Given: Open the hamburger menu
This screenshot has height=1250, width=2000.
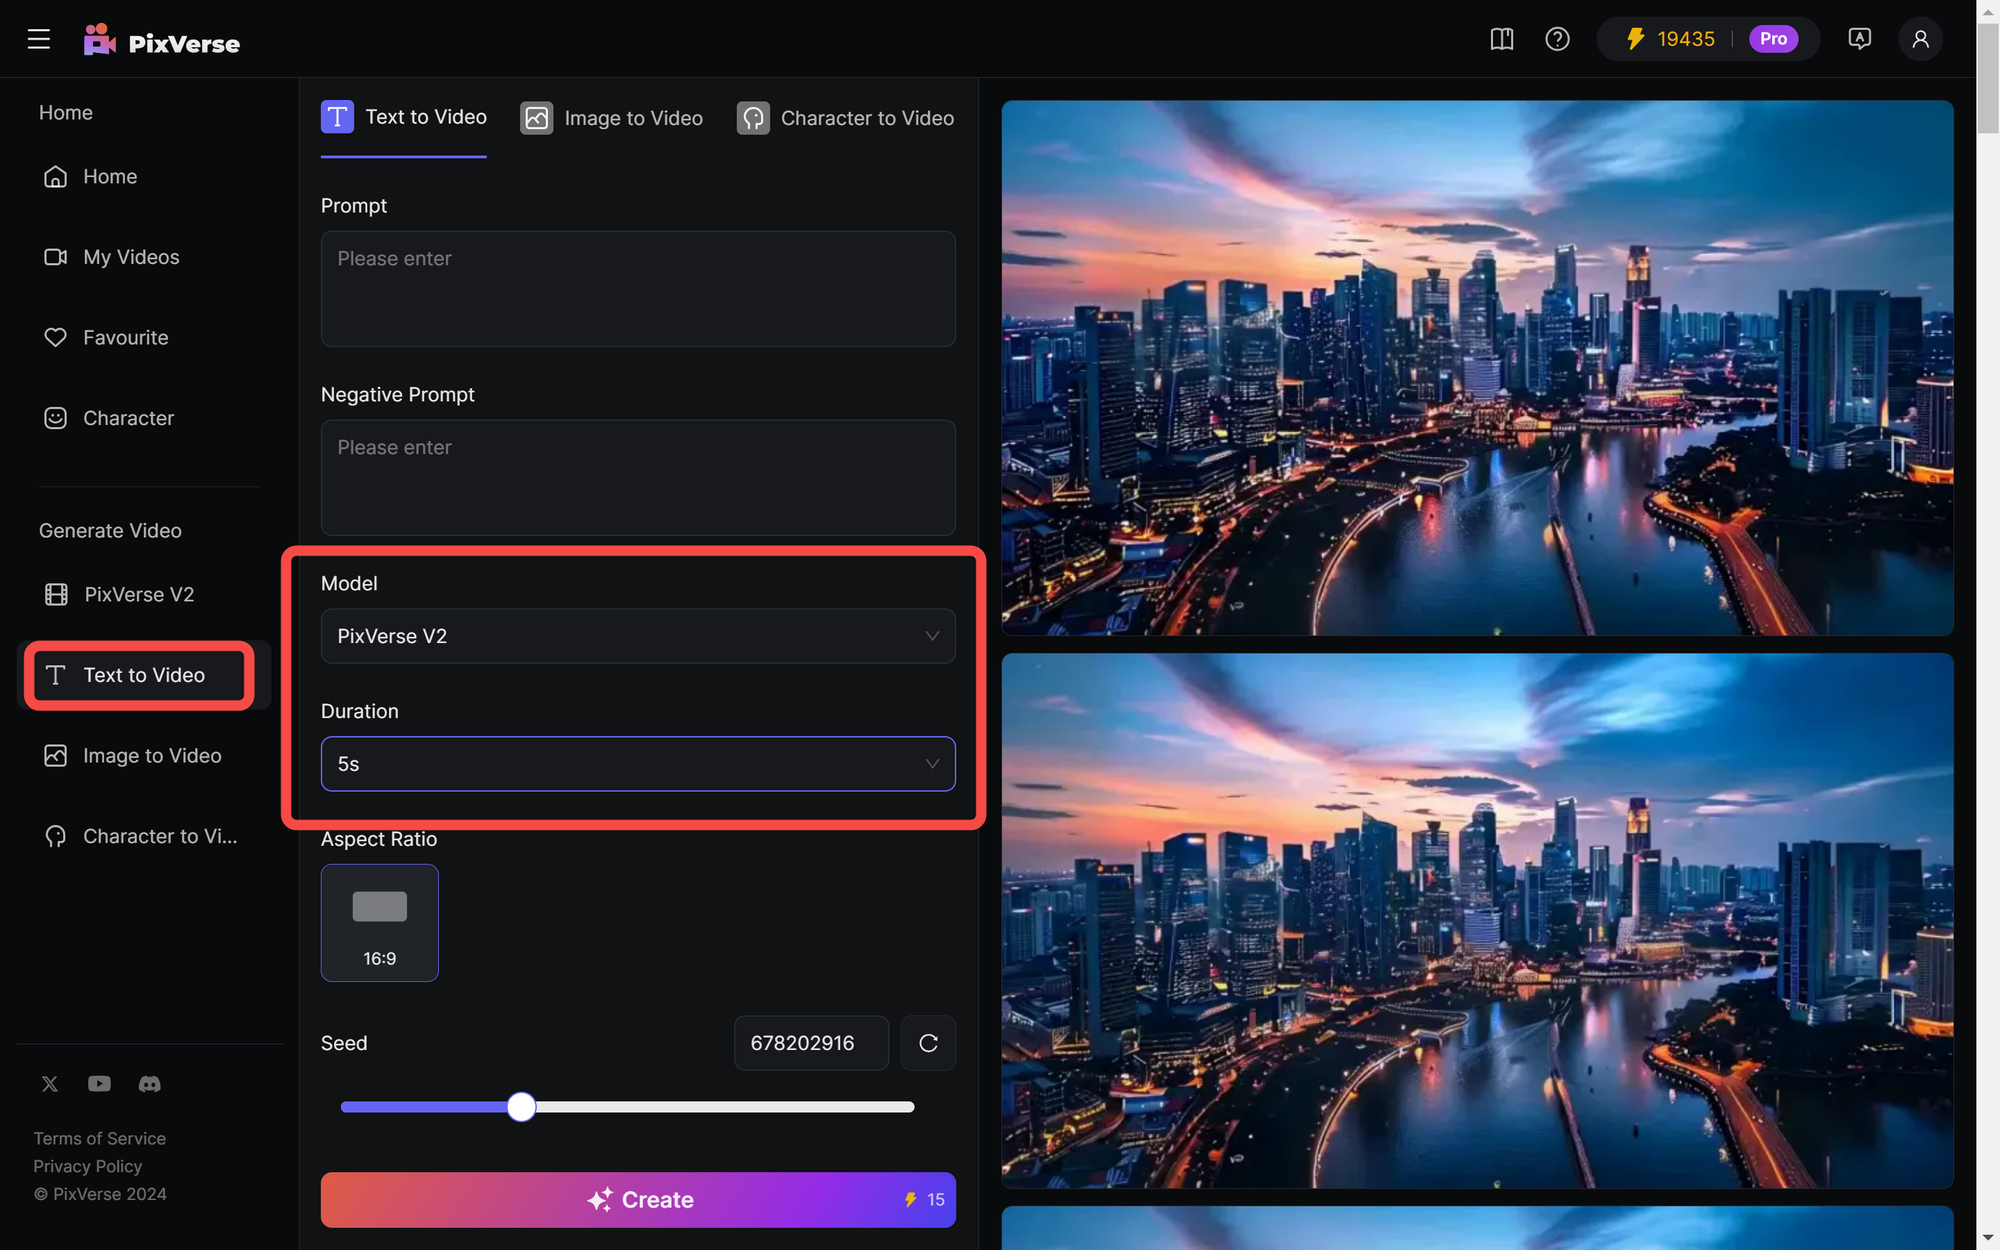Looking at the screenshot, I should point(39,39).
